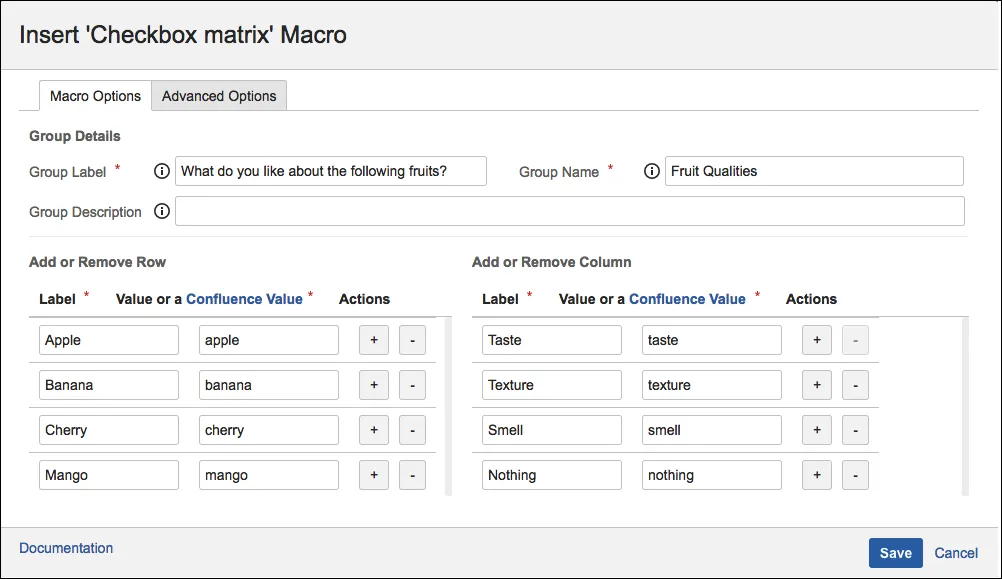Click the Group Name info icon
This screenshot has height=579, width=1002.
point(651,171)
